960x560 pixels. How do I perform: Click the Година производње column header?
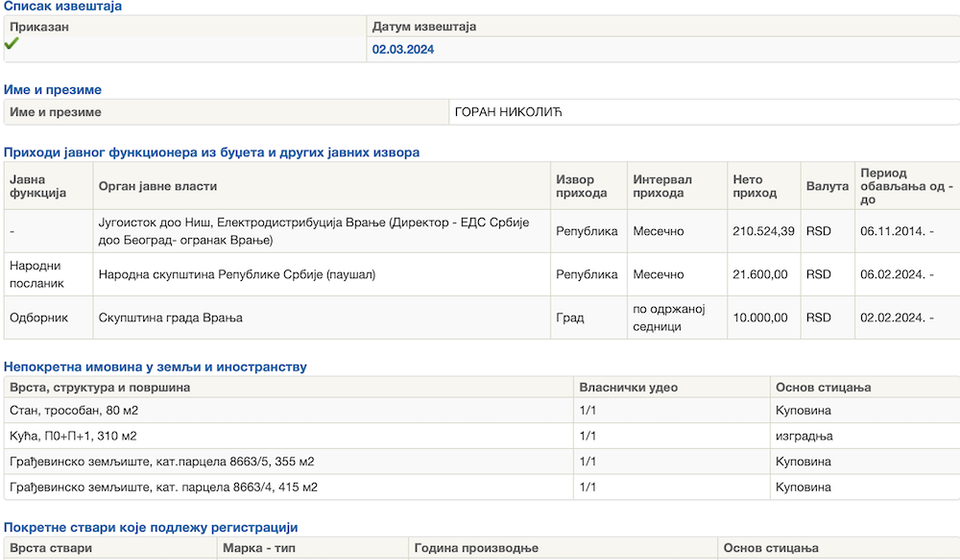563,548
